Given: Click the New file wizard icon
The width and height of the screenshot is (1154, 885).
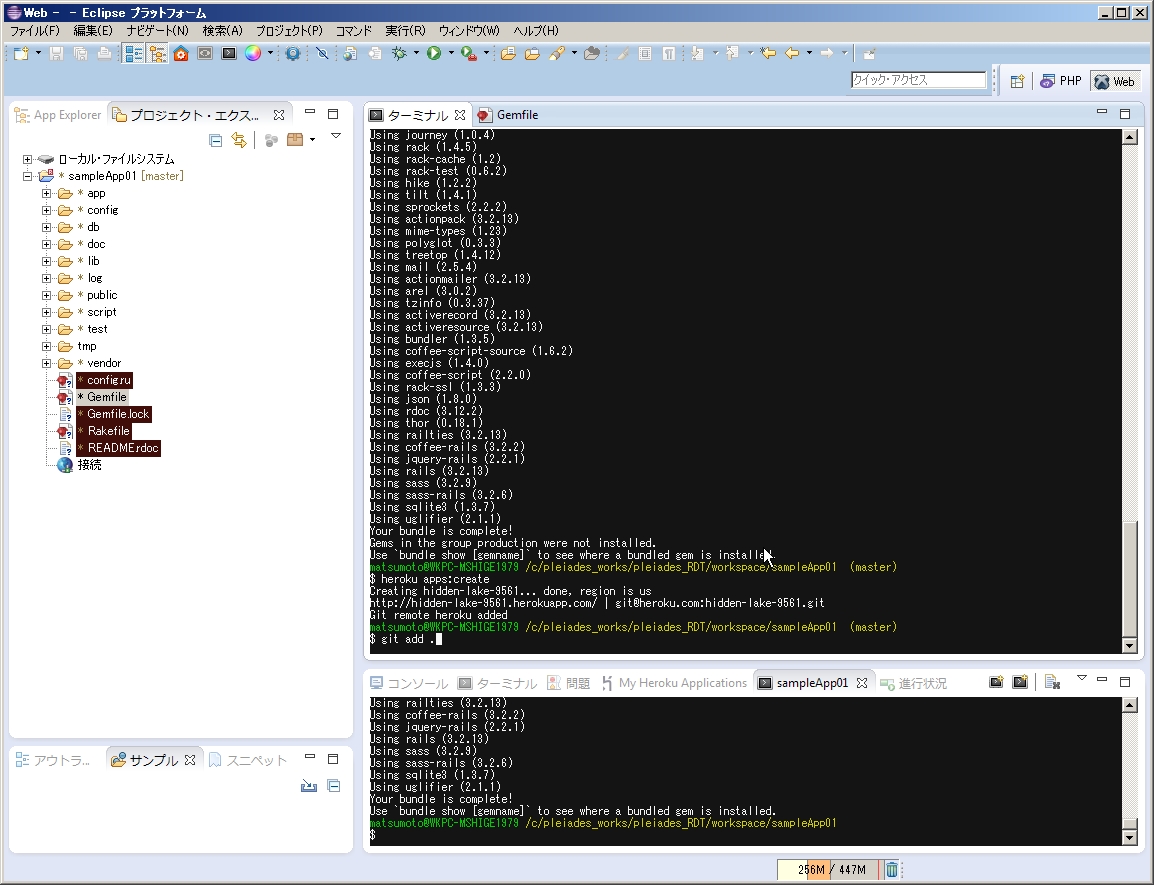Looking at the screenshot, I should pos(21,54).
